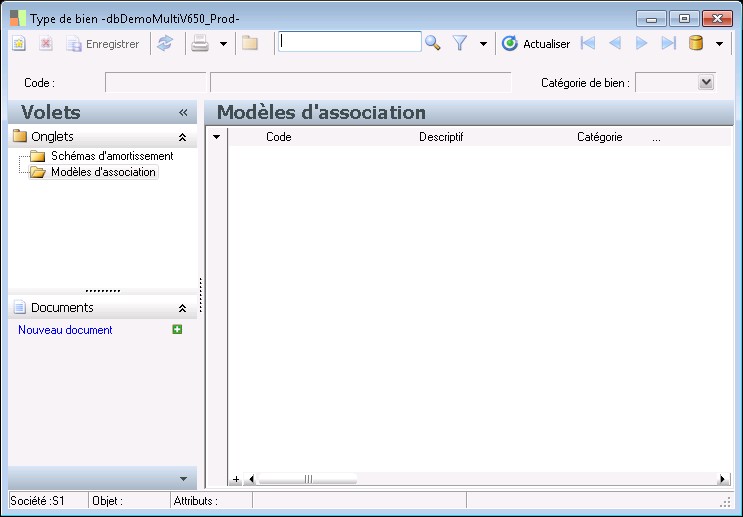Click the delete record red X icon
This screenshot has height=517, width=743.
tap(46, 44)
